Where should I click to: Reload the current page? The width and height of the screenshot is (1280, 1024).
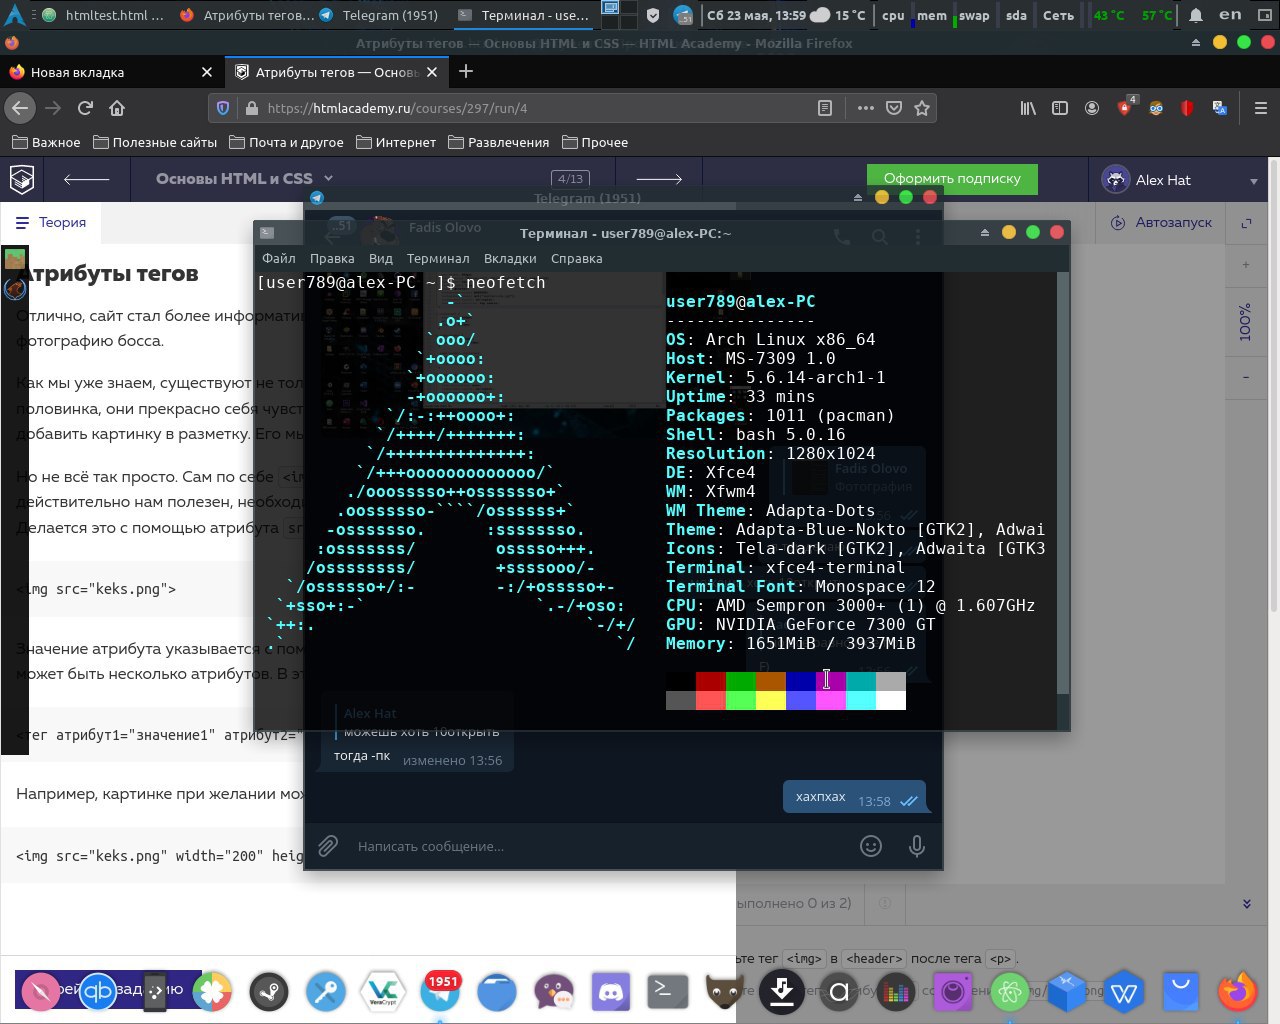pyautogui.click(x=85, y=108)
